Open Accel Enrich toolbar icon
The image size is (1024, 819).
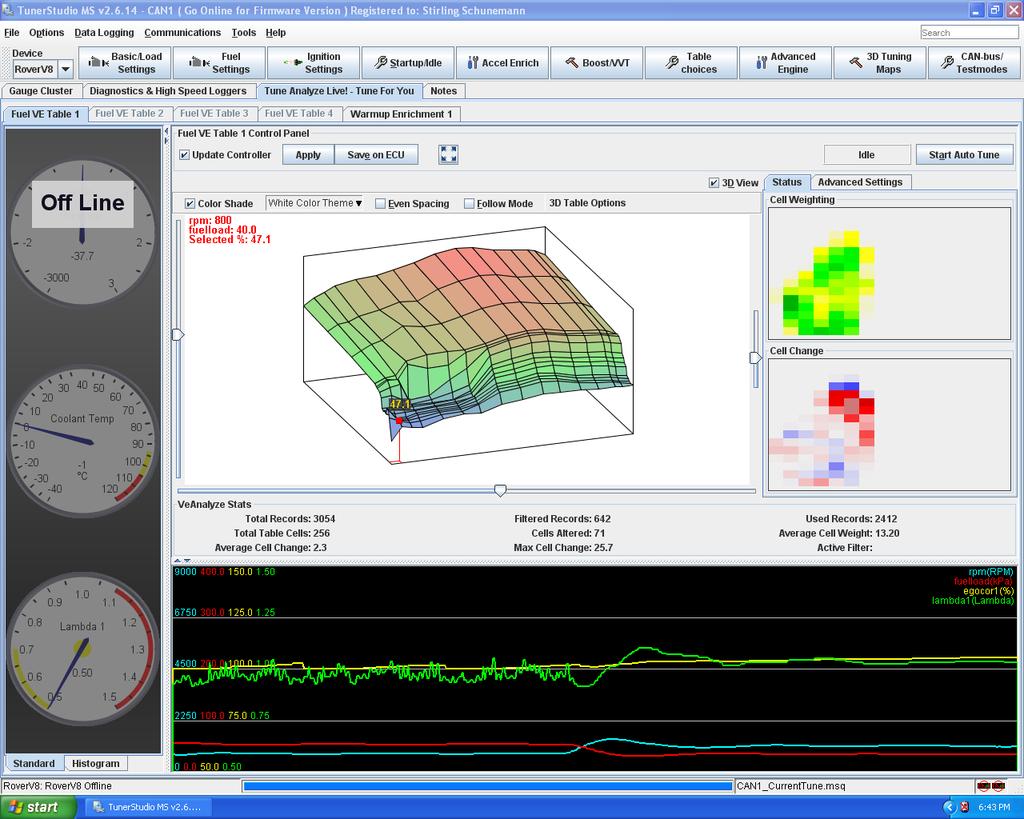(473, 63)
